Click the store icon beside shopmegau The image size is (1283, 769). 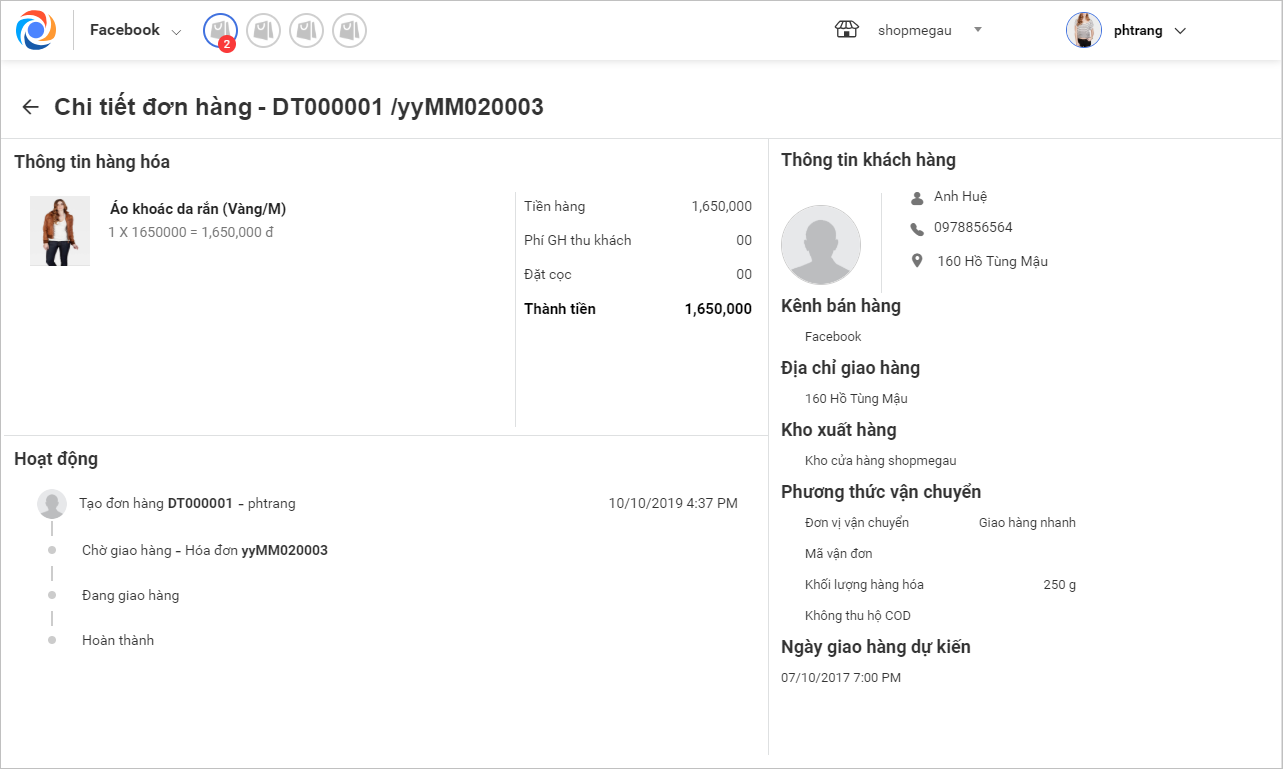tap(847, 30)
